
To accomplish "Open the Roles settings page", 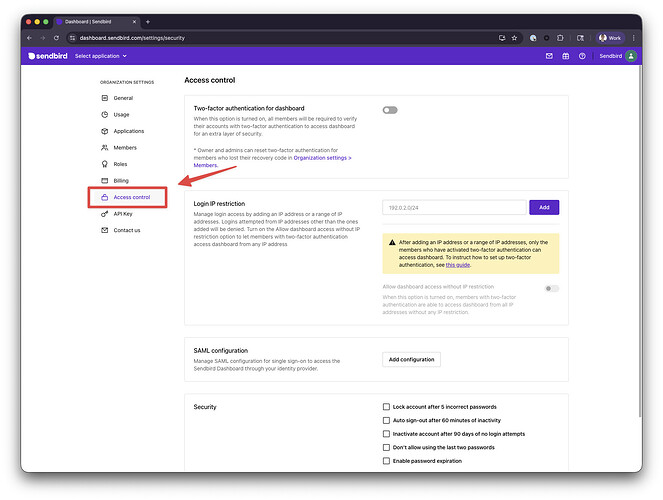I will [x=120, y=164].
